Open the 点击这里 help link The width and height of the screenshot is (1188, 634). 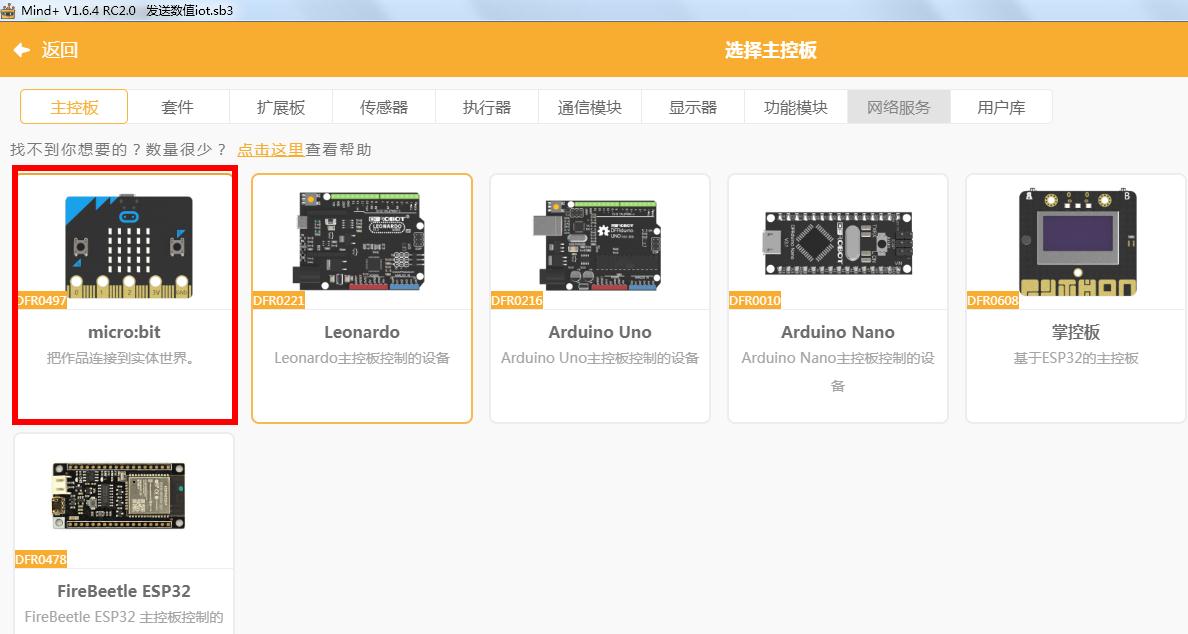(270, 150)
